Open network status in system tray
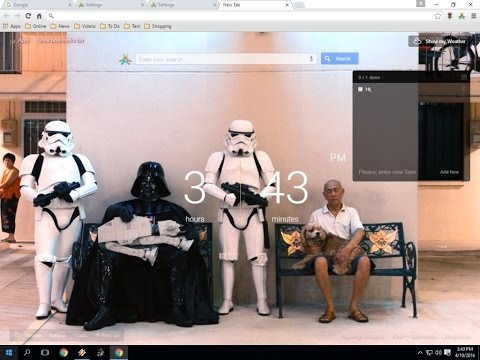480x360 pixels. click(x=430, y=352)
